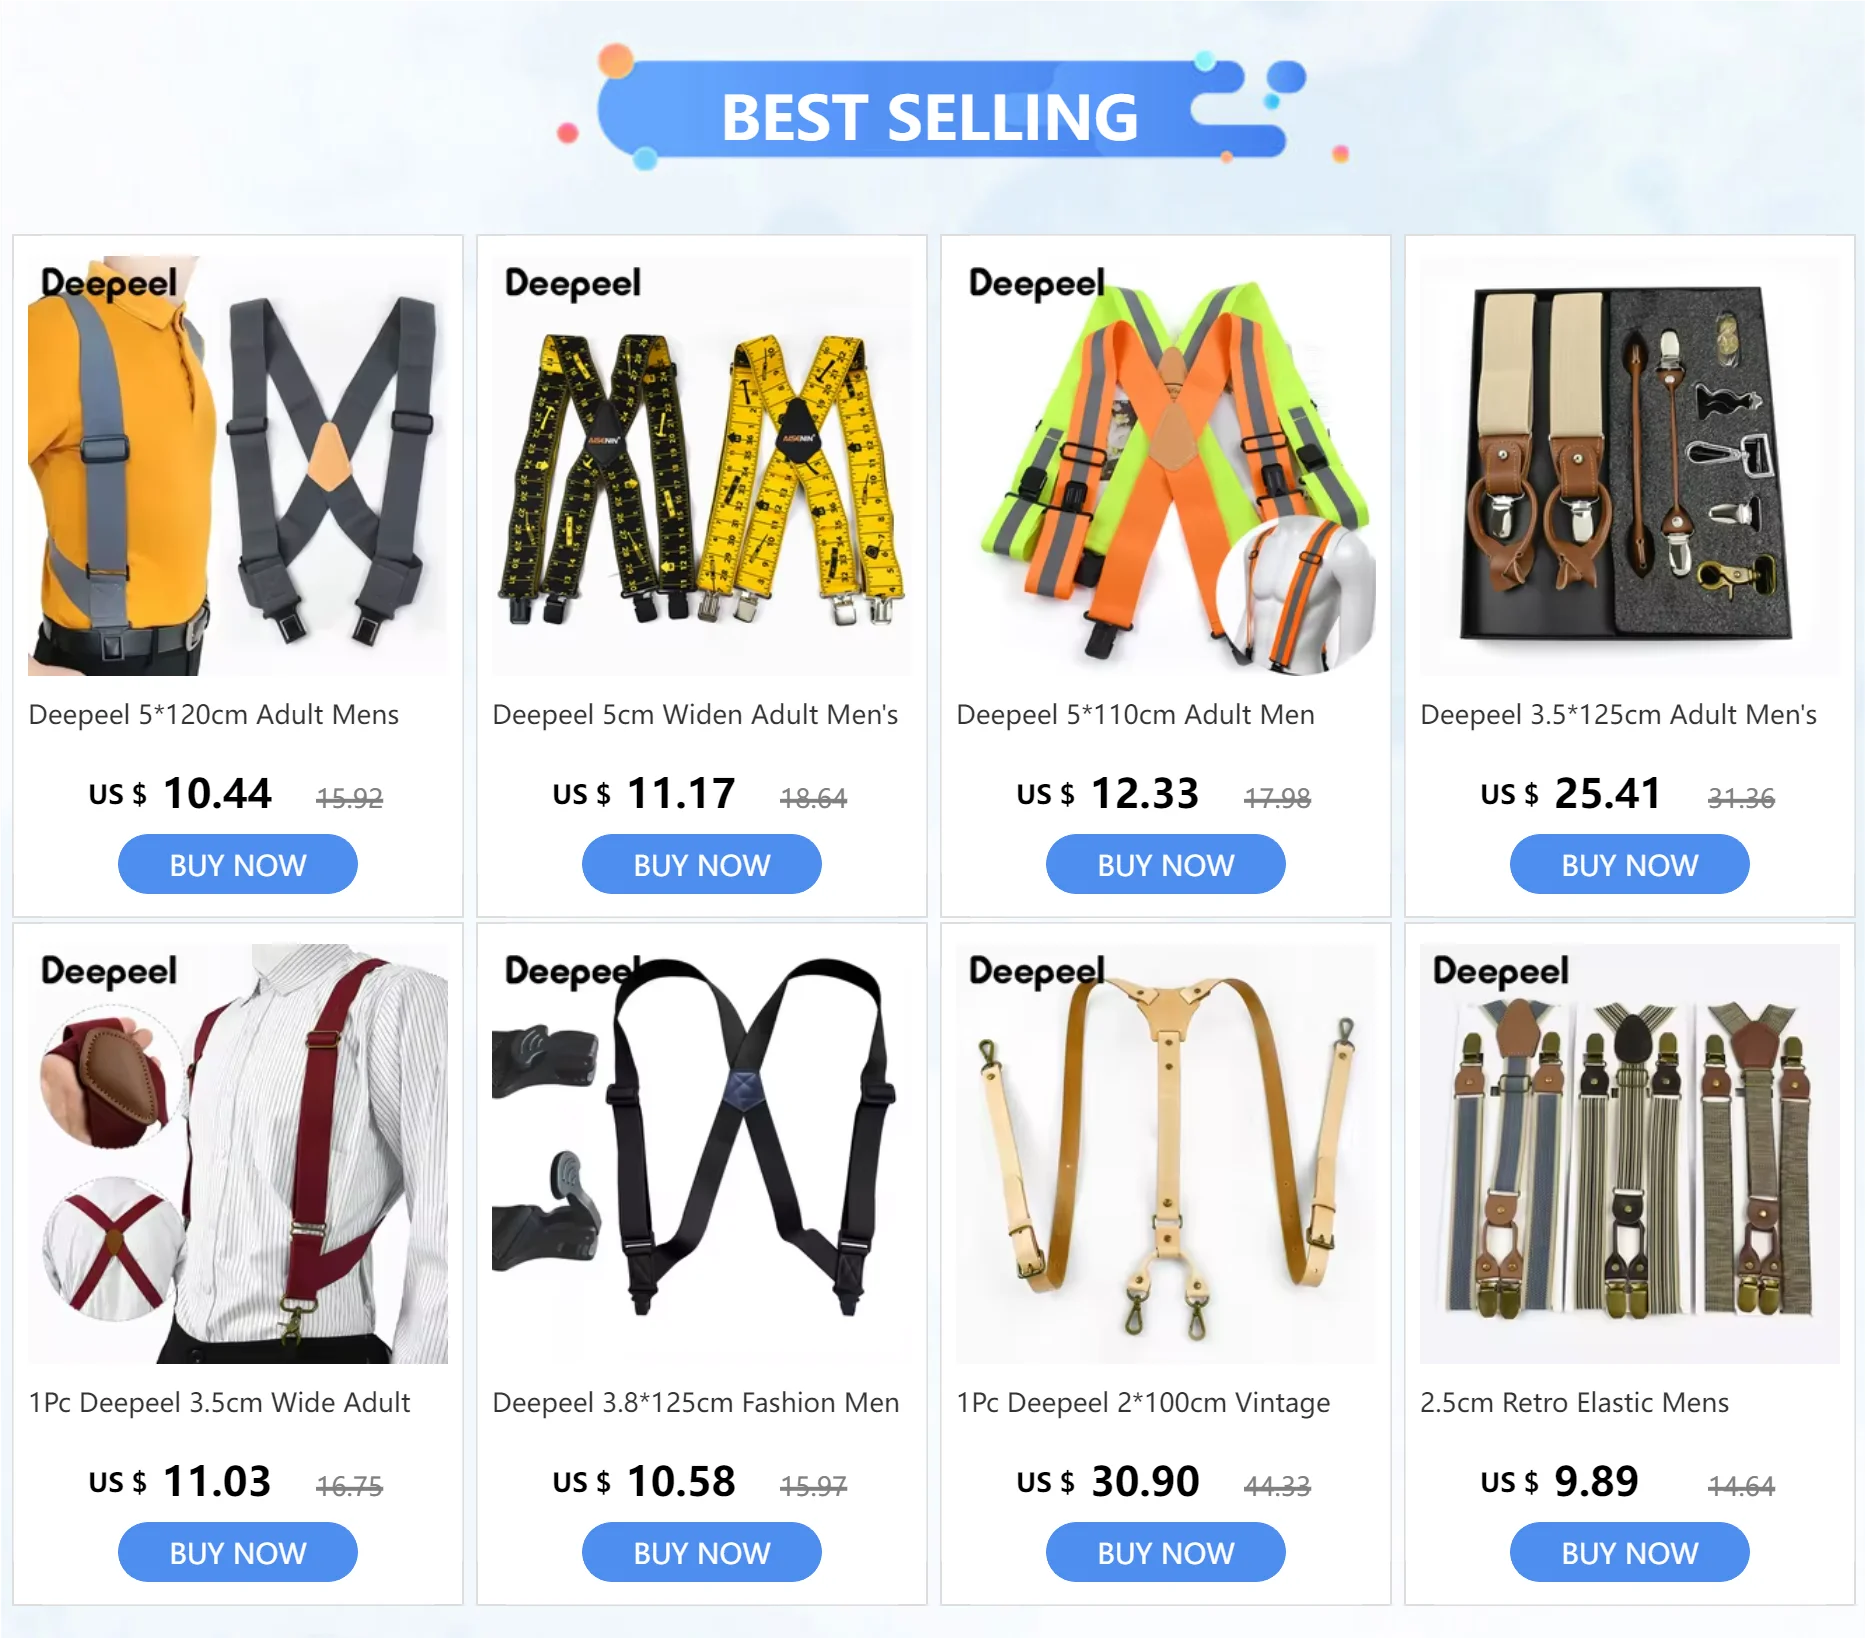This screenshot has width=1866, height=1638.
Task: Open the burgundy suspenders on shirt image
Action: click(x=238, y=1154)
